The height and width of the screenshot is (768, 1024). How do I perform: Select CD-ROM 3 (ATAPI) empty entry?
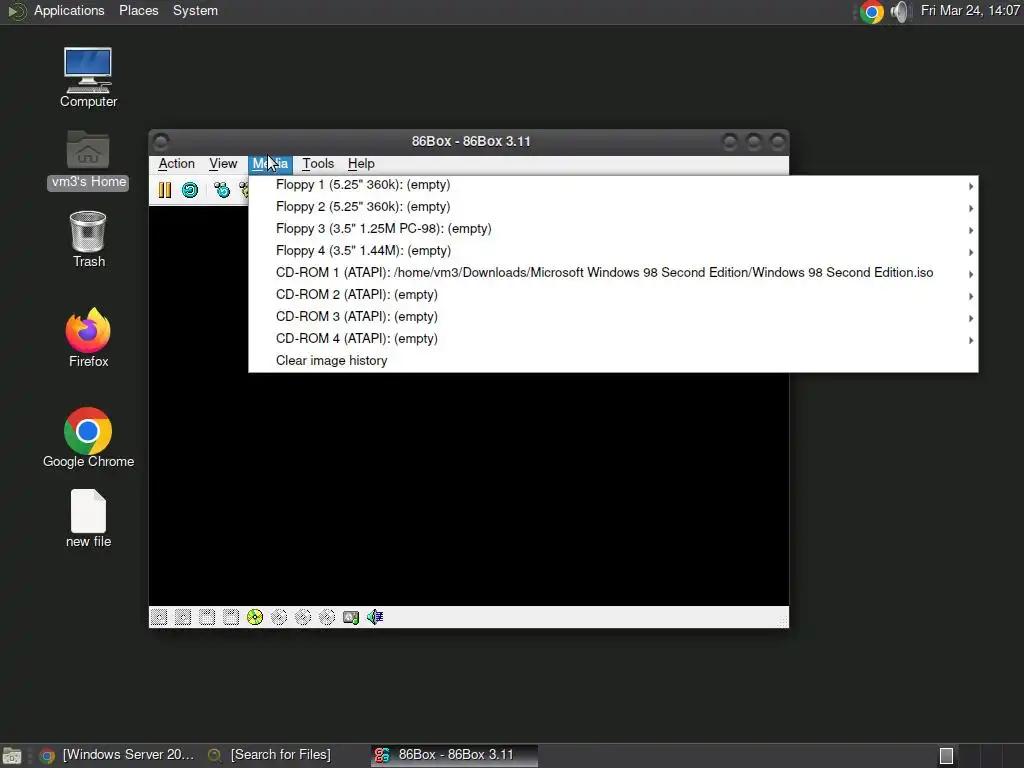tap(613, 317)
